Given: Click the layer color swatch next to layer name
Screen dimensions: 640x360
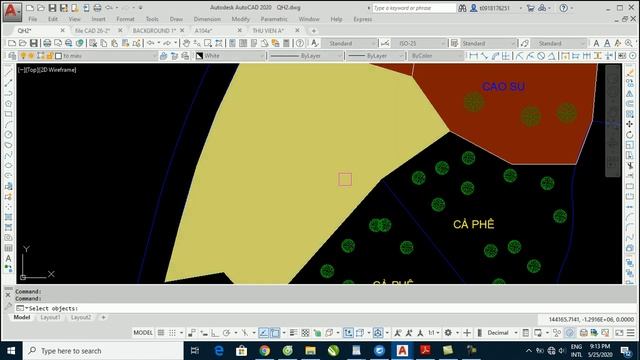Looking at the screenshot, I should click(58, 56).
